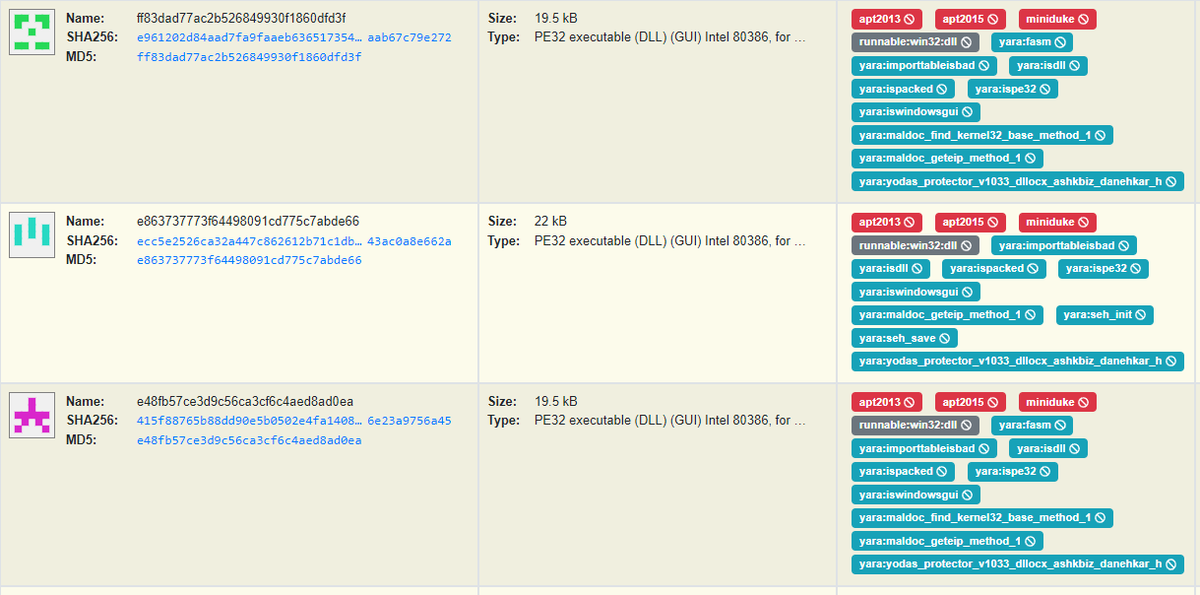The width and height of the screenshot is (1200, 595).
Task: Remove yara:maldoc_geteip_method_1 tag from e48fb57c sample
Action: point(1029,541)
